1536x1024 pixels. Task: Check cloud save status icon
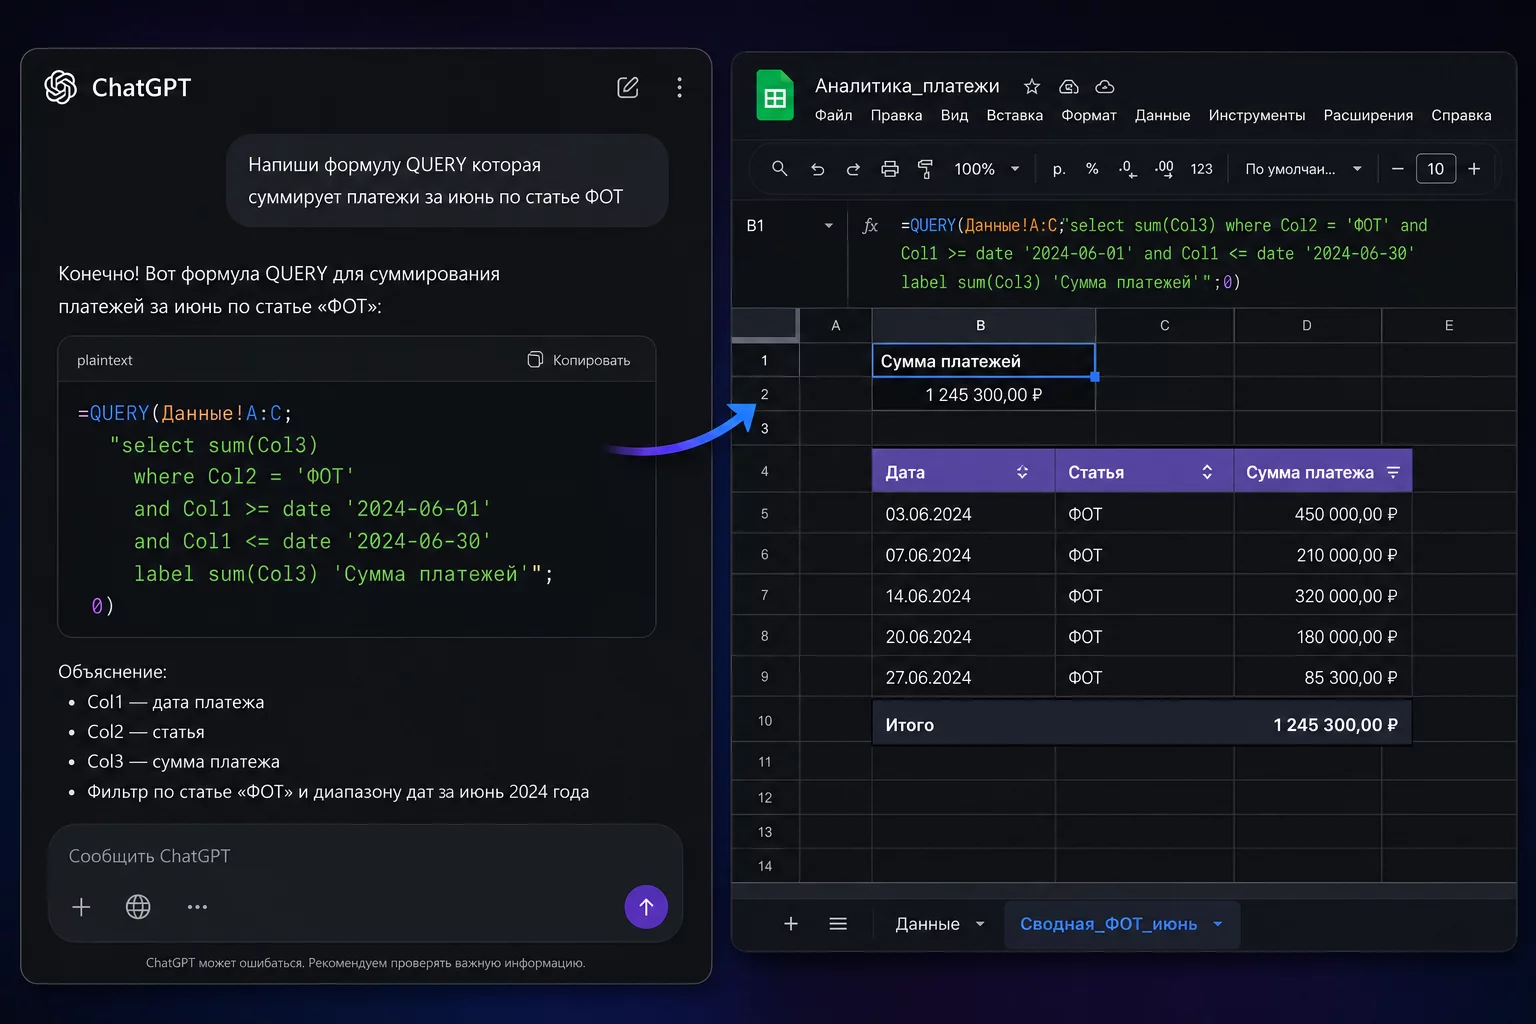(x=1105, y=87)
